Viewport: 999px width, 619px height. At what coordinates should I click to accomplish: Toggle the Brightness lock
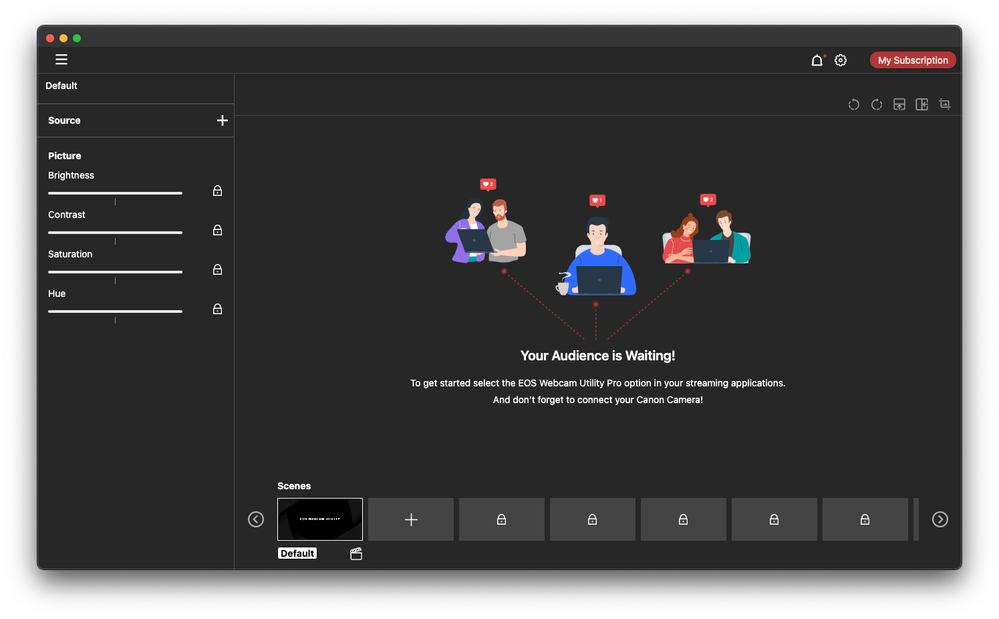click(217, 191)
